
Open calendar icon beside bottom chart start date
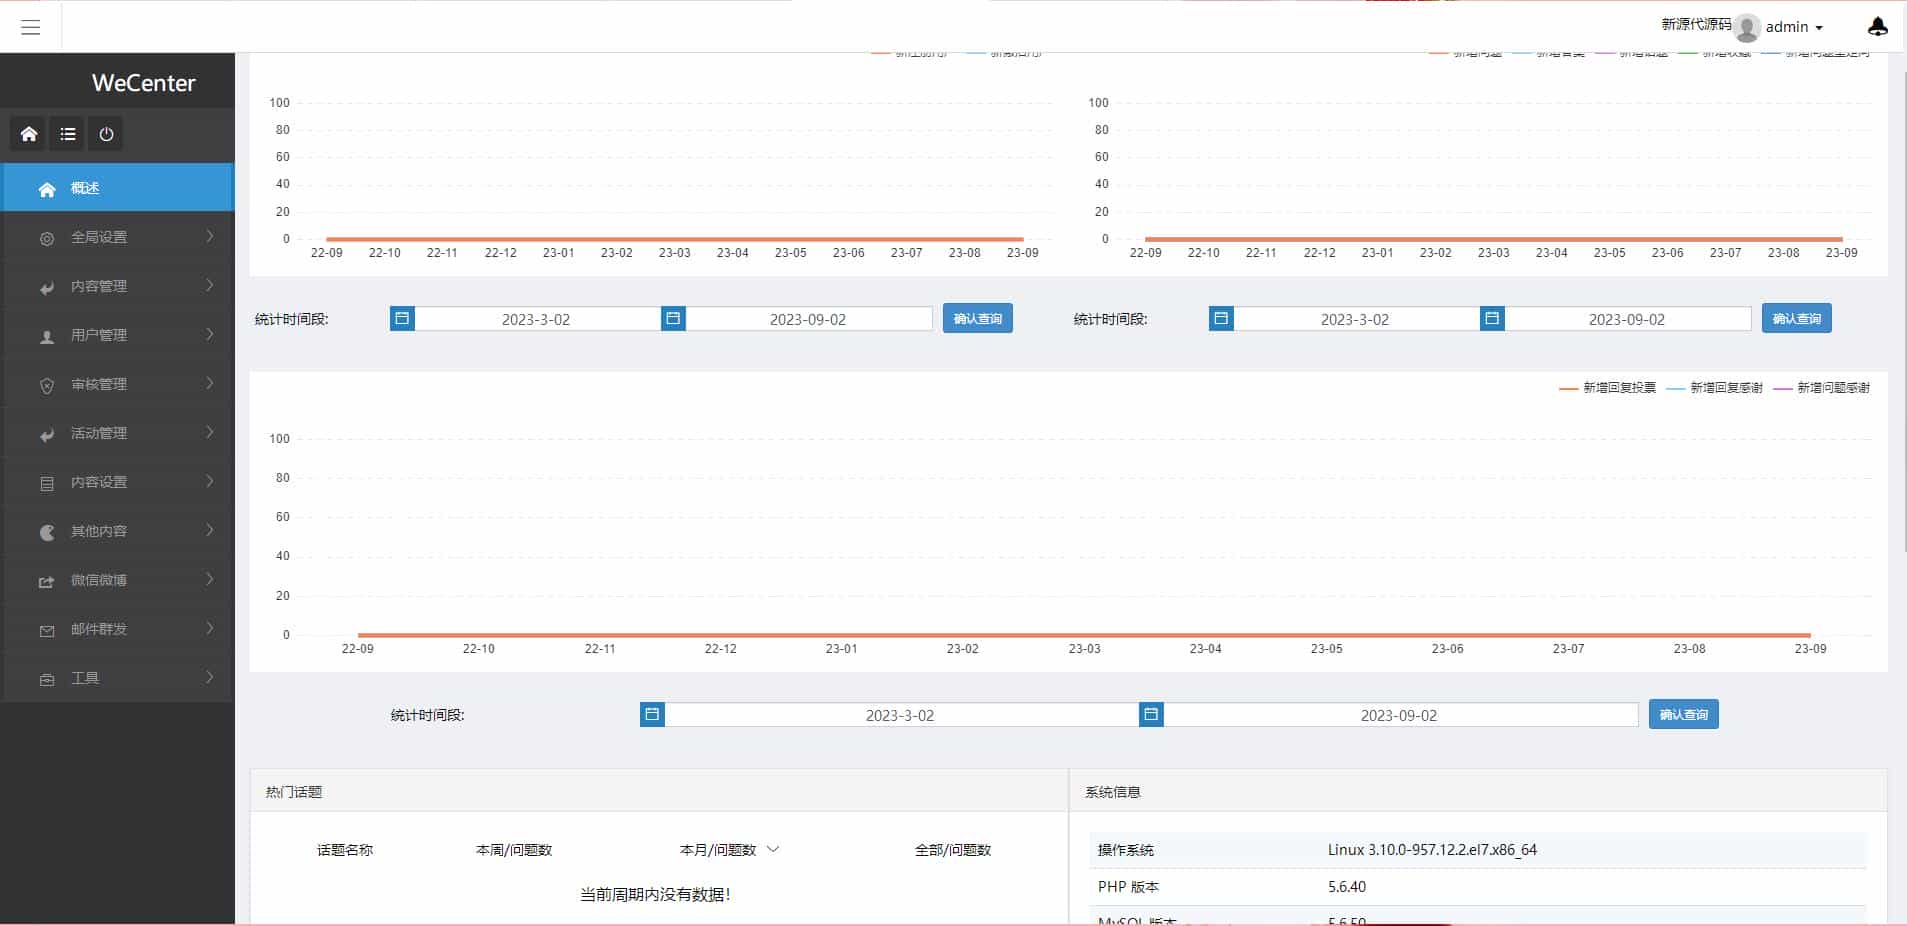click(x=652, y=715)
